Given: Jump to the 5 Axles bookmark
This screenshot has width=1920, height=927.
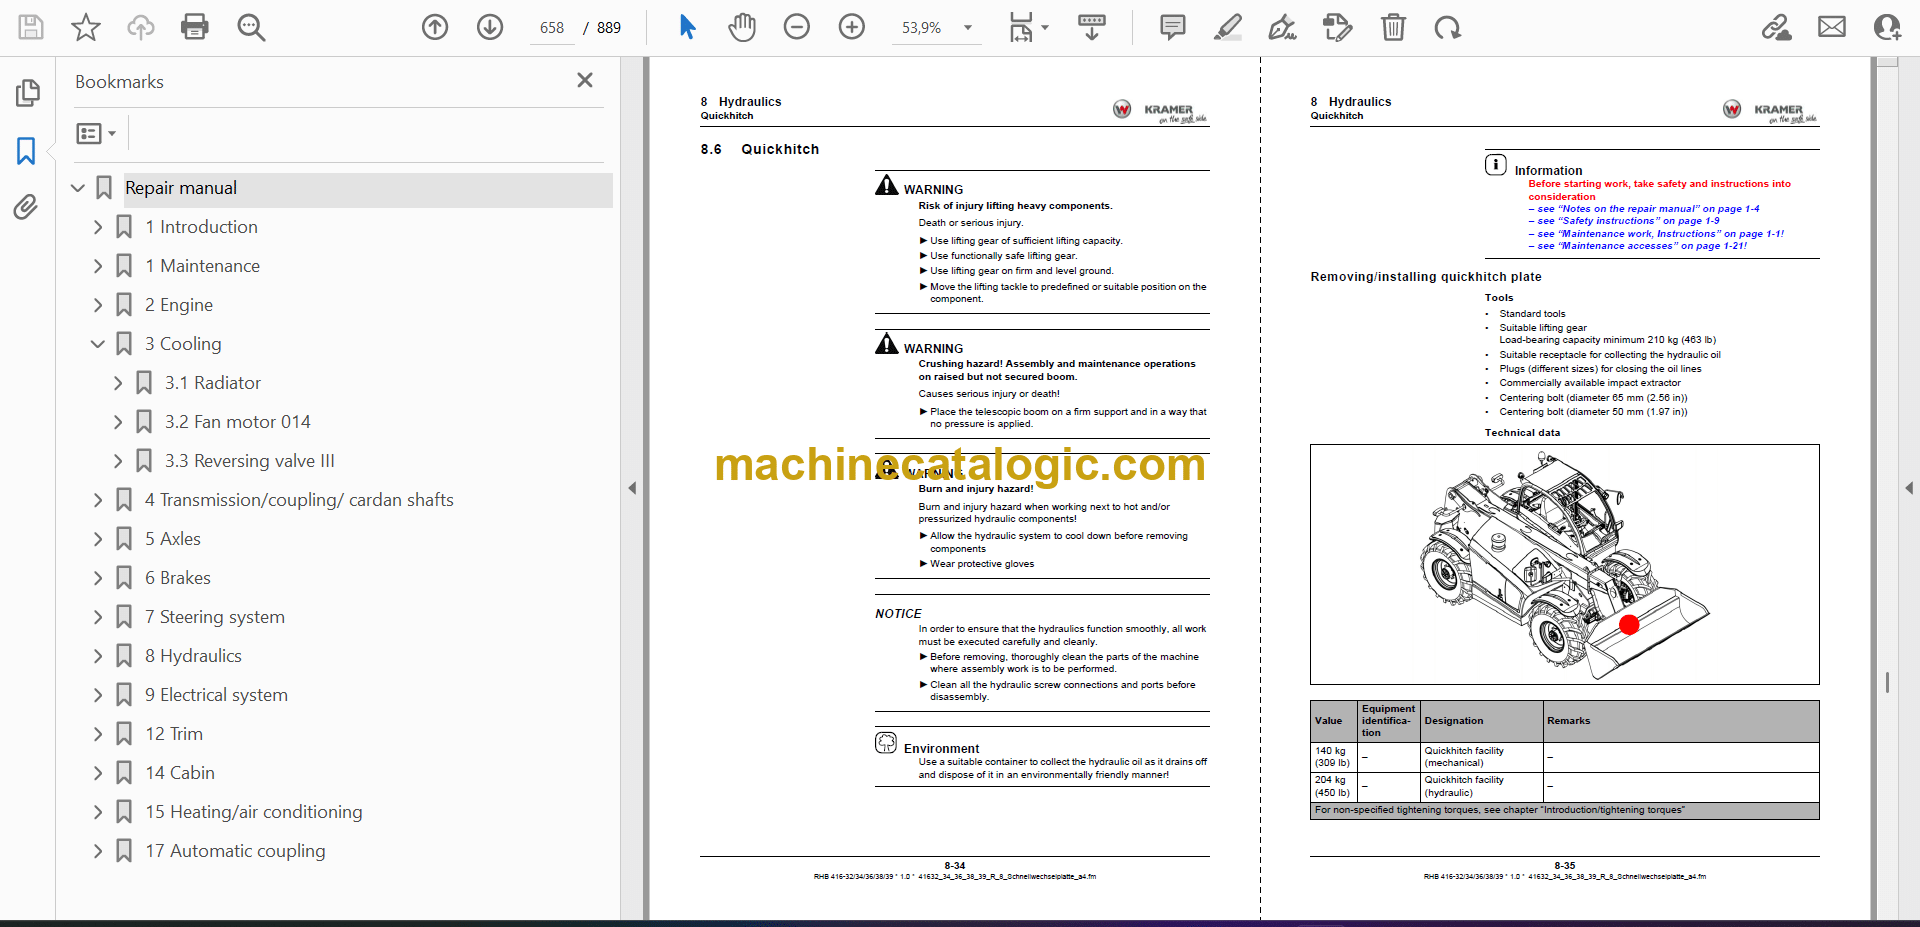Looking at the screenshot, I should (173, 539).
